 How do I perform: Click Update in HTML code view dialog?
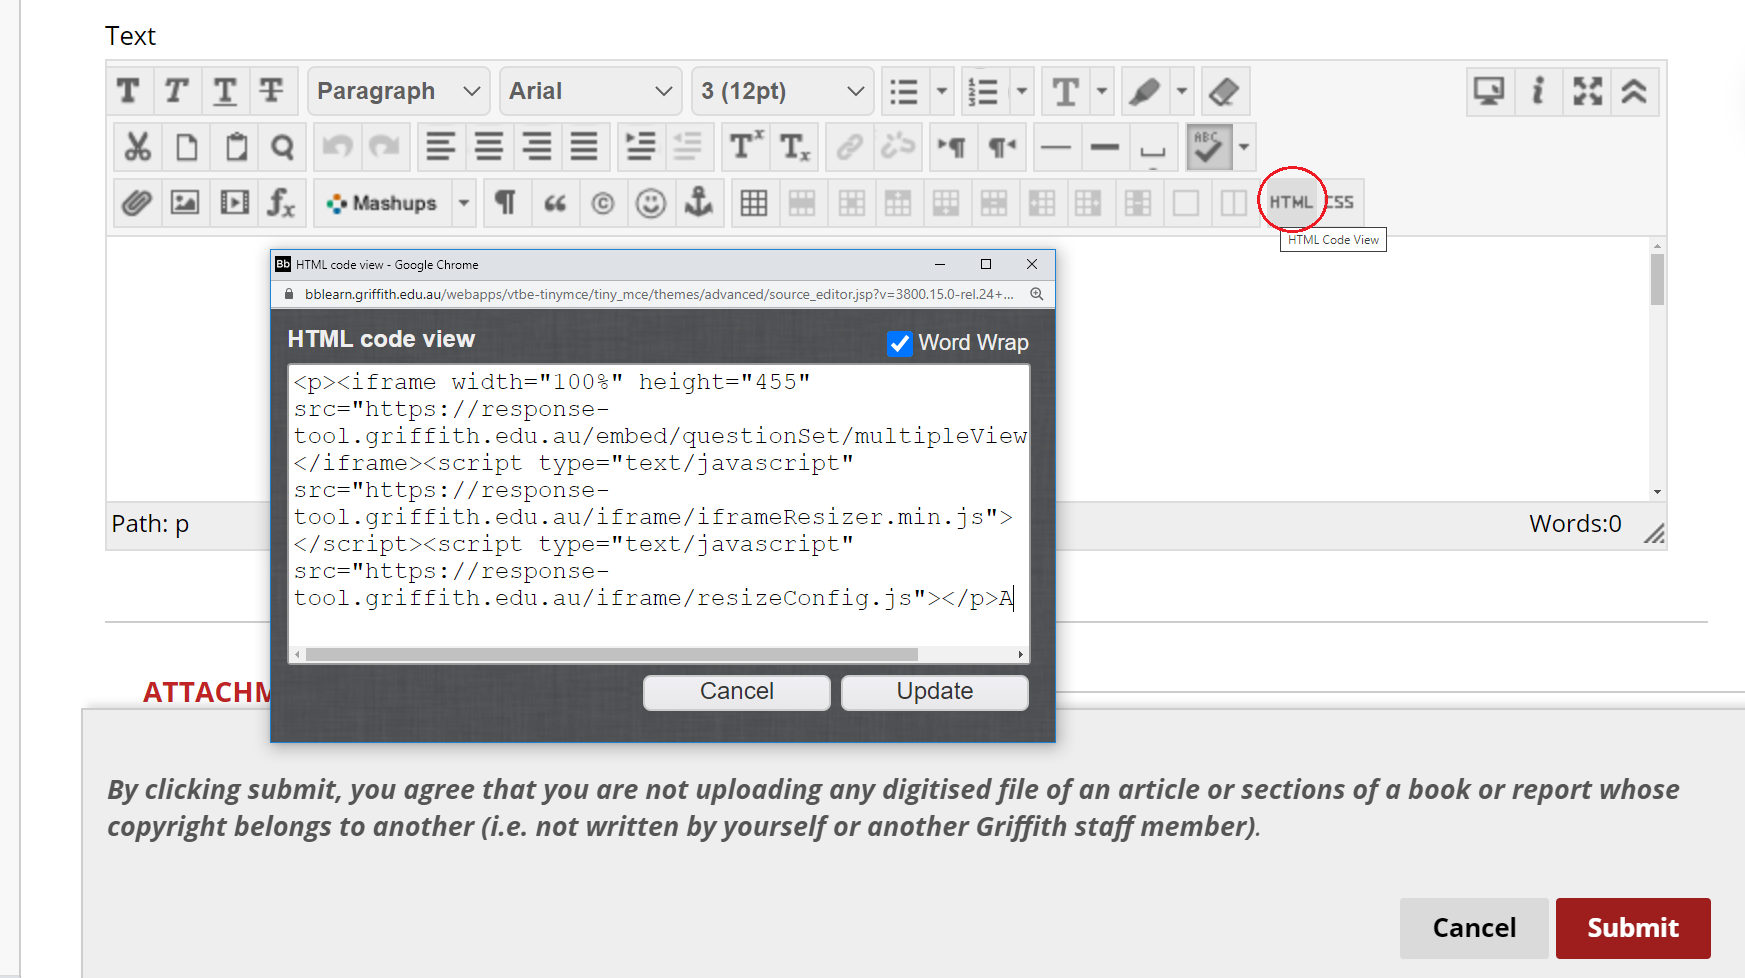click(x=935, y=692)
